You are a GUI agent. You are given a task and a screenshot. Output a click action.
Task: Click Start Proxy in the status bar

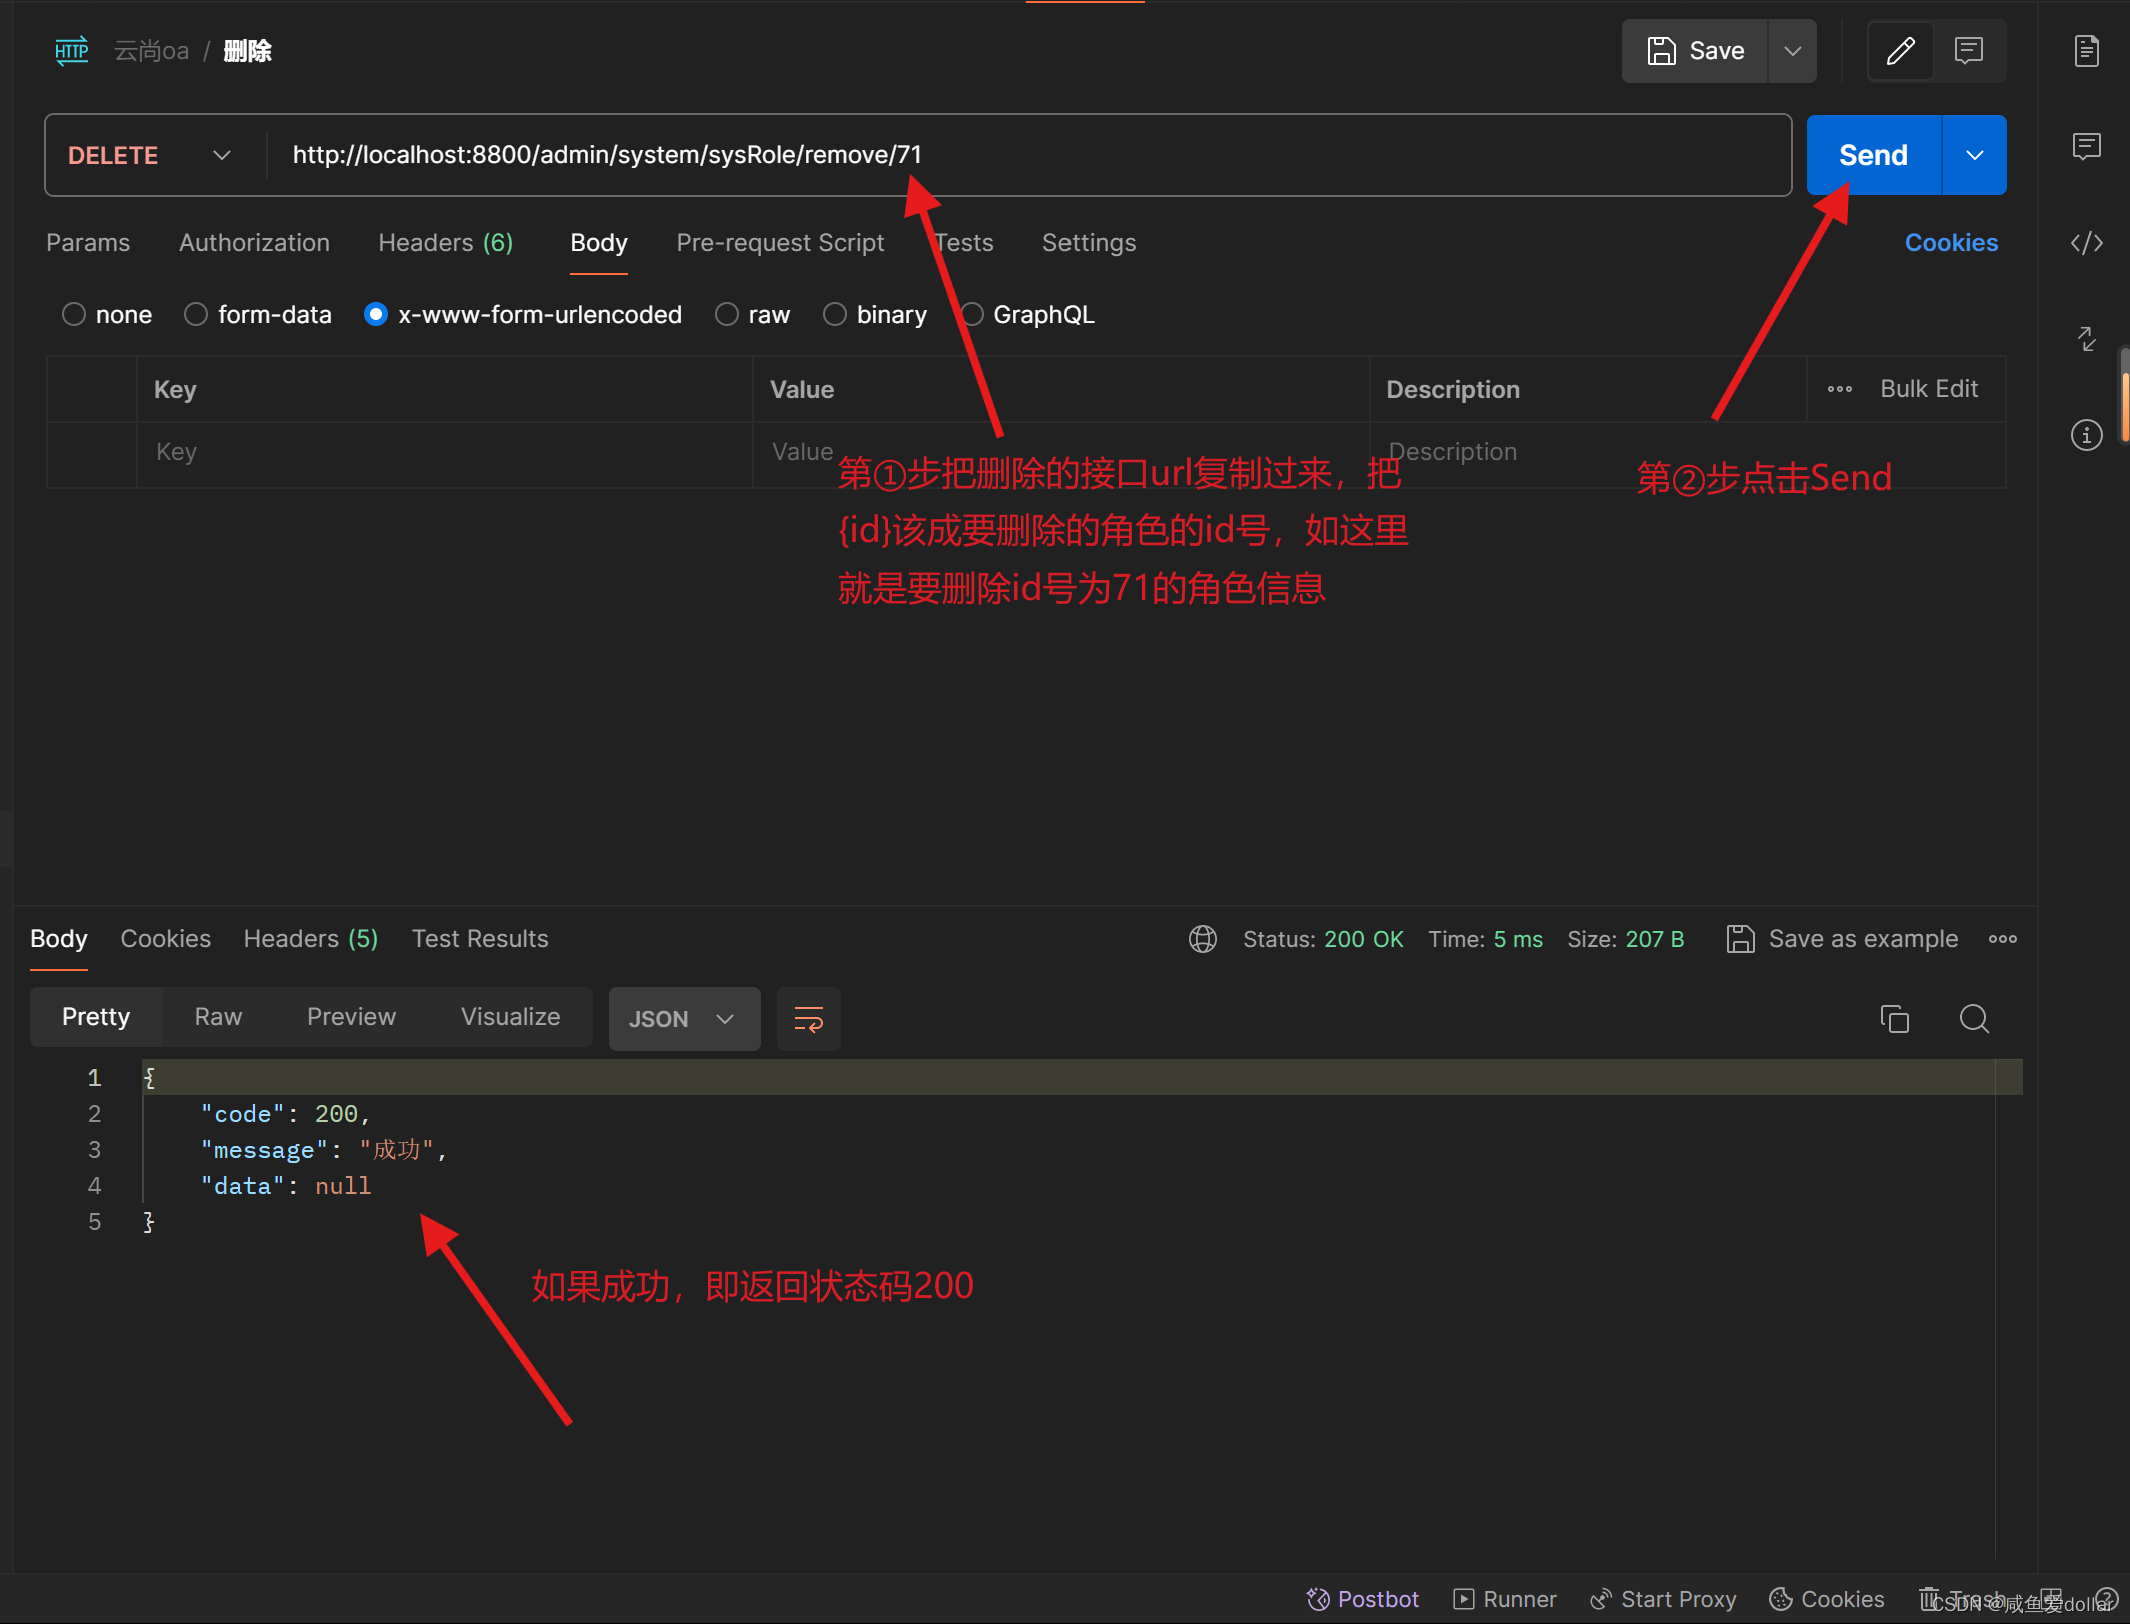pyautogui.click(x=1664, y=1599)
